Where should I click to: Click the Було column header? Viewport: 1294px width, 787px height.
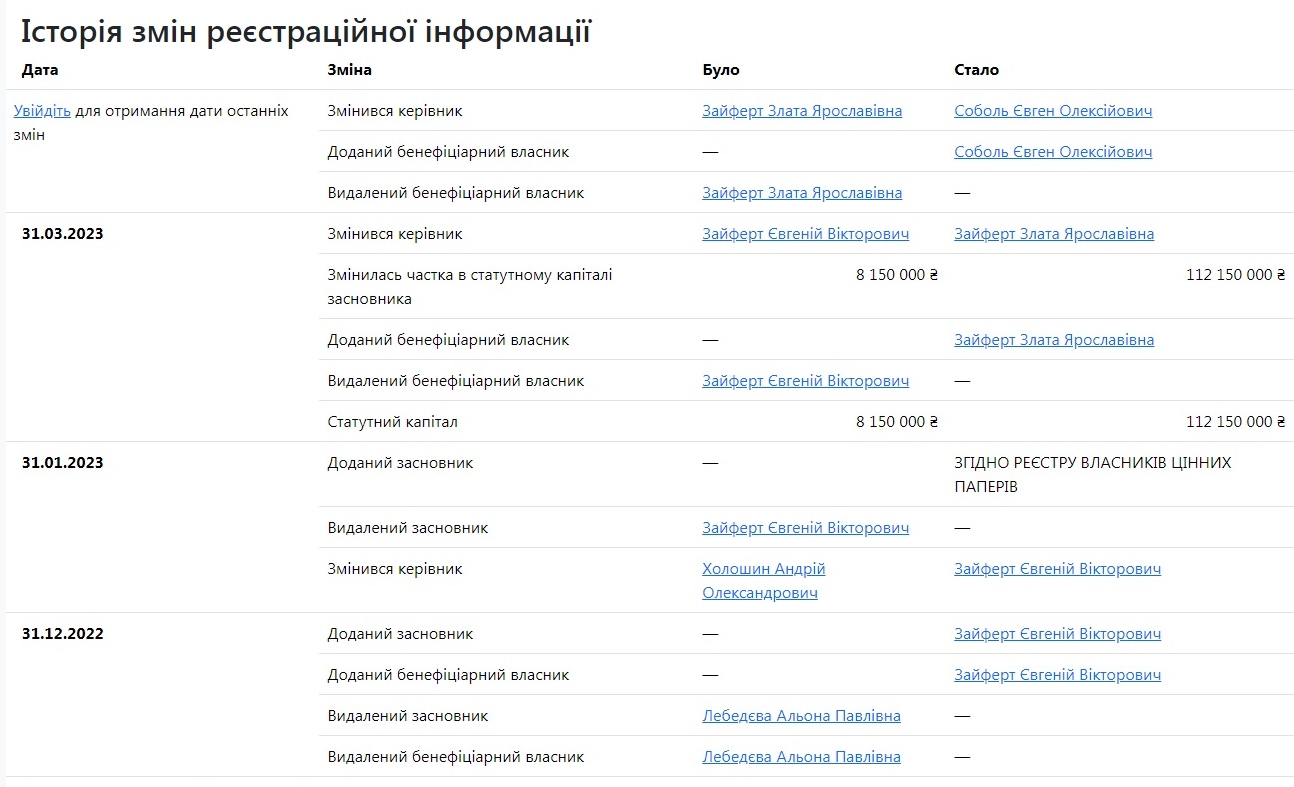point(721,70)
